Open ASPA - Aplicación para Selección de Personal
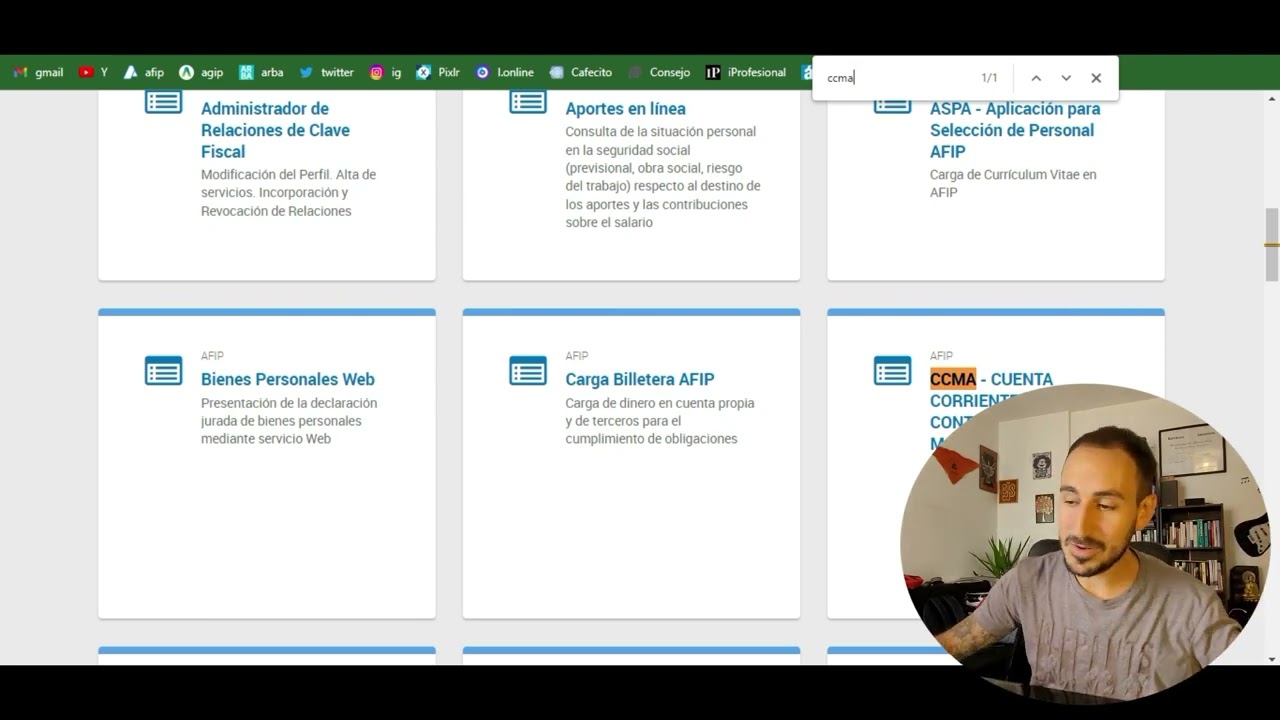The image size is (1280, 720). [1015, 130]
